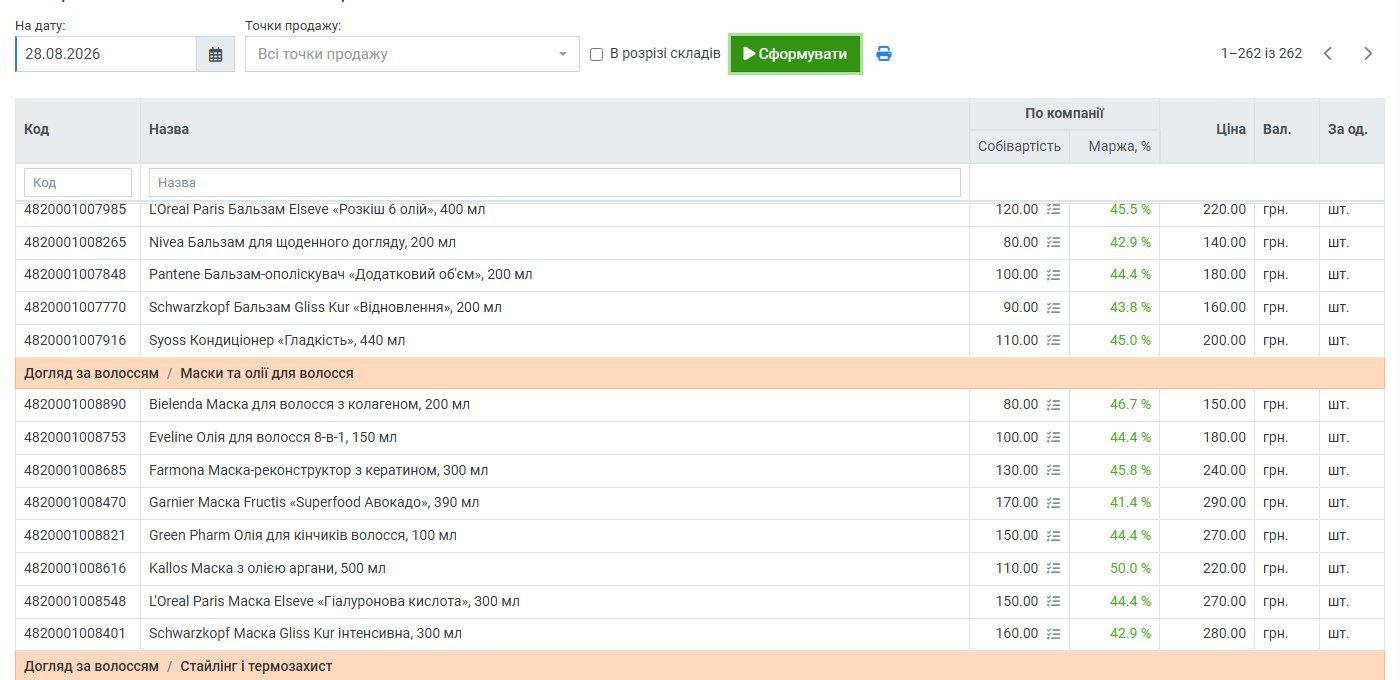Click margin value 41.4 %
The height and width of the screenshot is (680, 1400).
click(1130, 503)
